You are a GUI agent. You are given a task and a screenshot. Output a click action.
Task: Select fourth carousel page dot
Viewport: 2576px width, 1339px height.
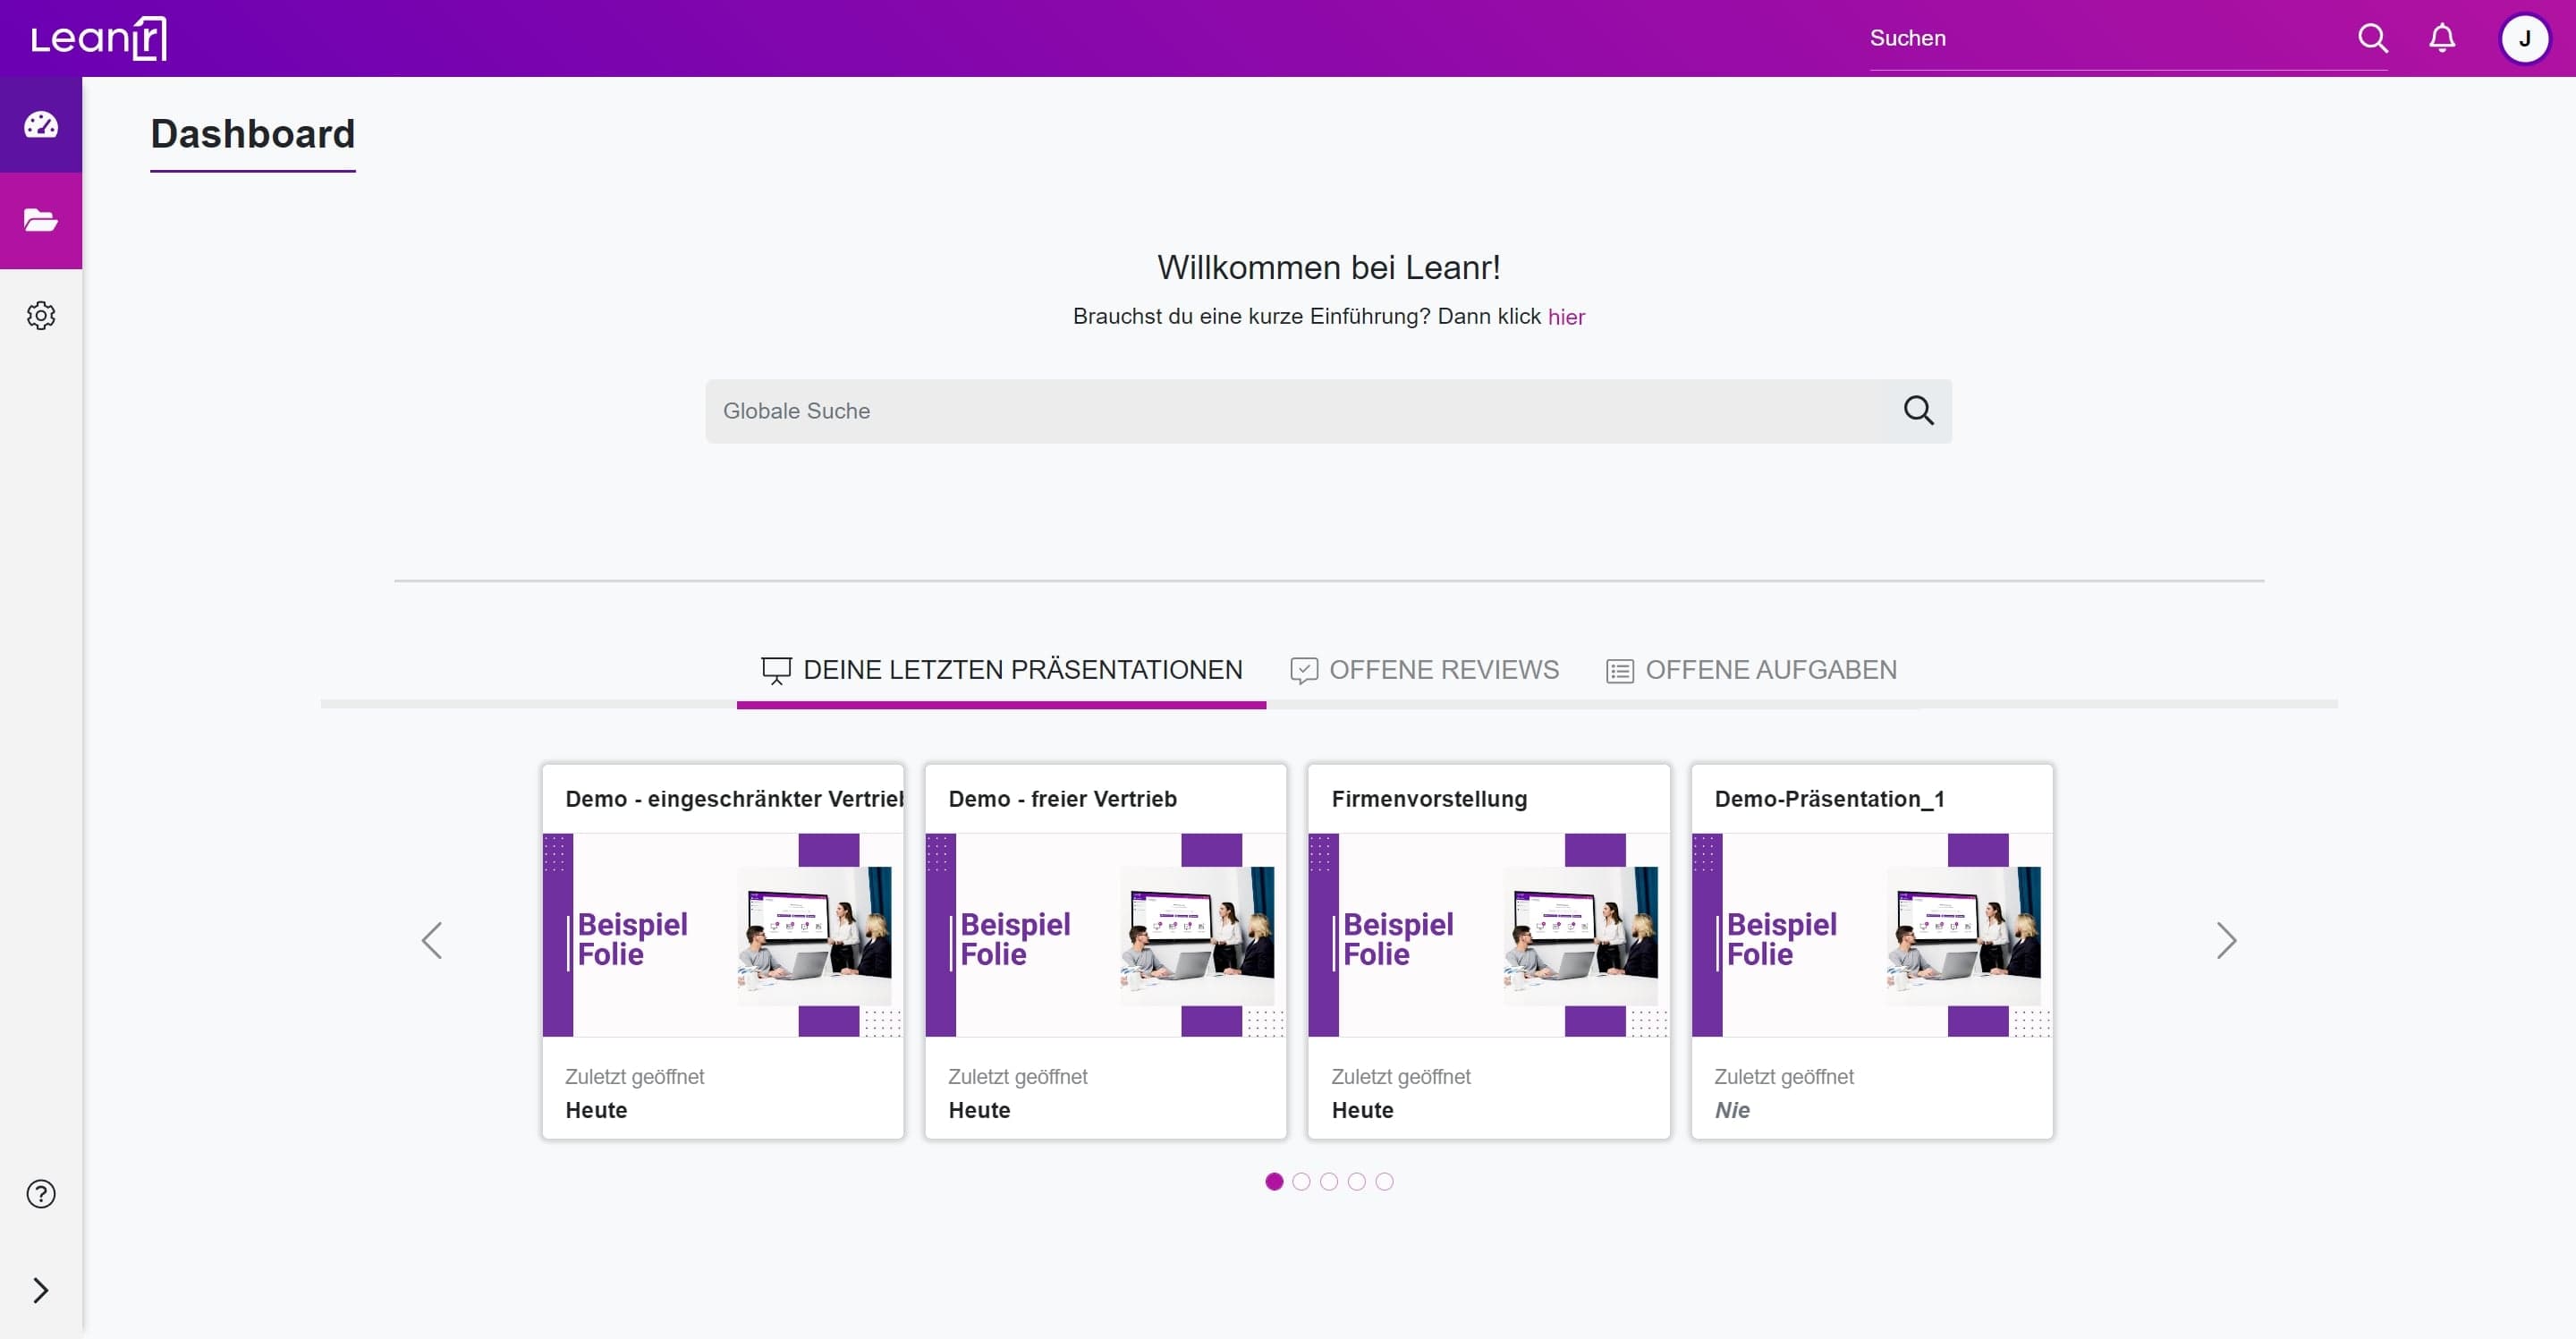point(1356,1181)
